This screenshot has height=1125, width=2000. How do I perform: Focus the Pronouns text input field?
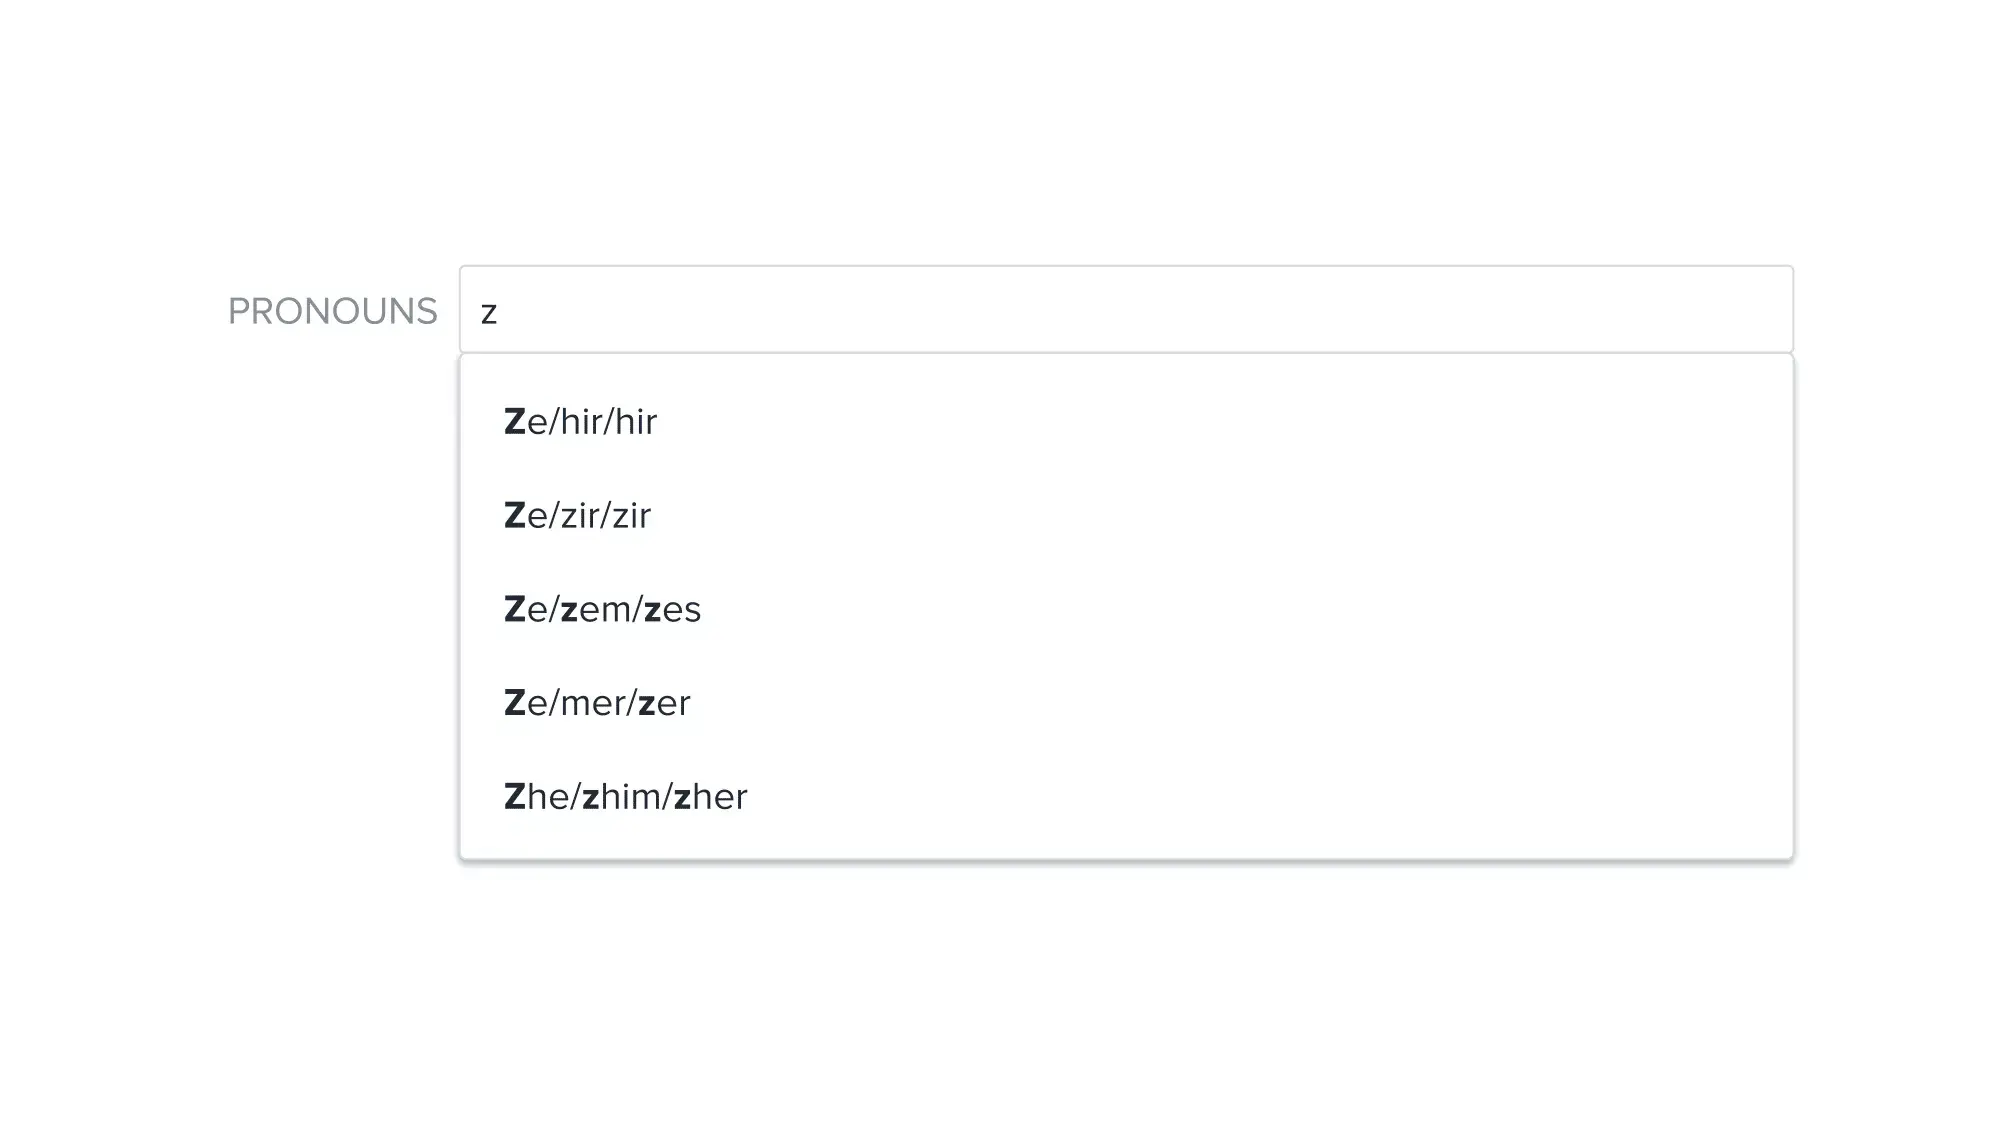point(1126,309)
